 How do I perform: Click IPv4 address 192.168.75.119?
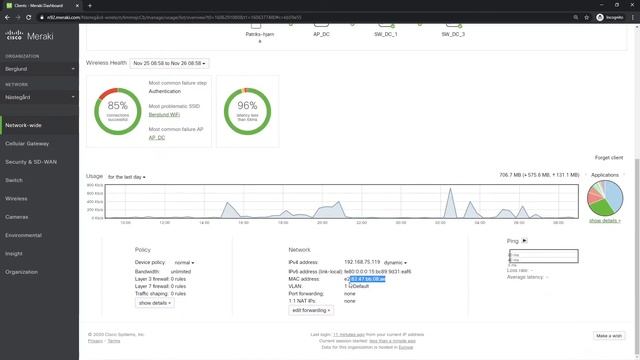click(362, 262)
